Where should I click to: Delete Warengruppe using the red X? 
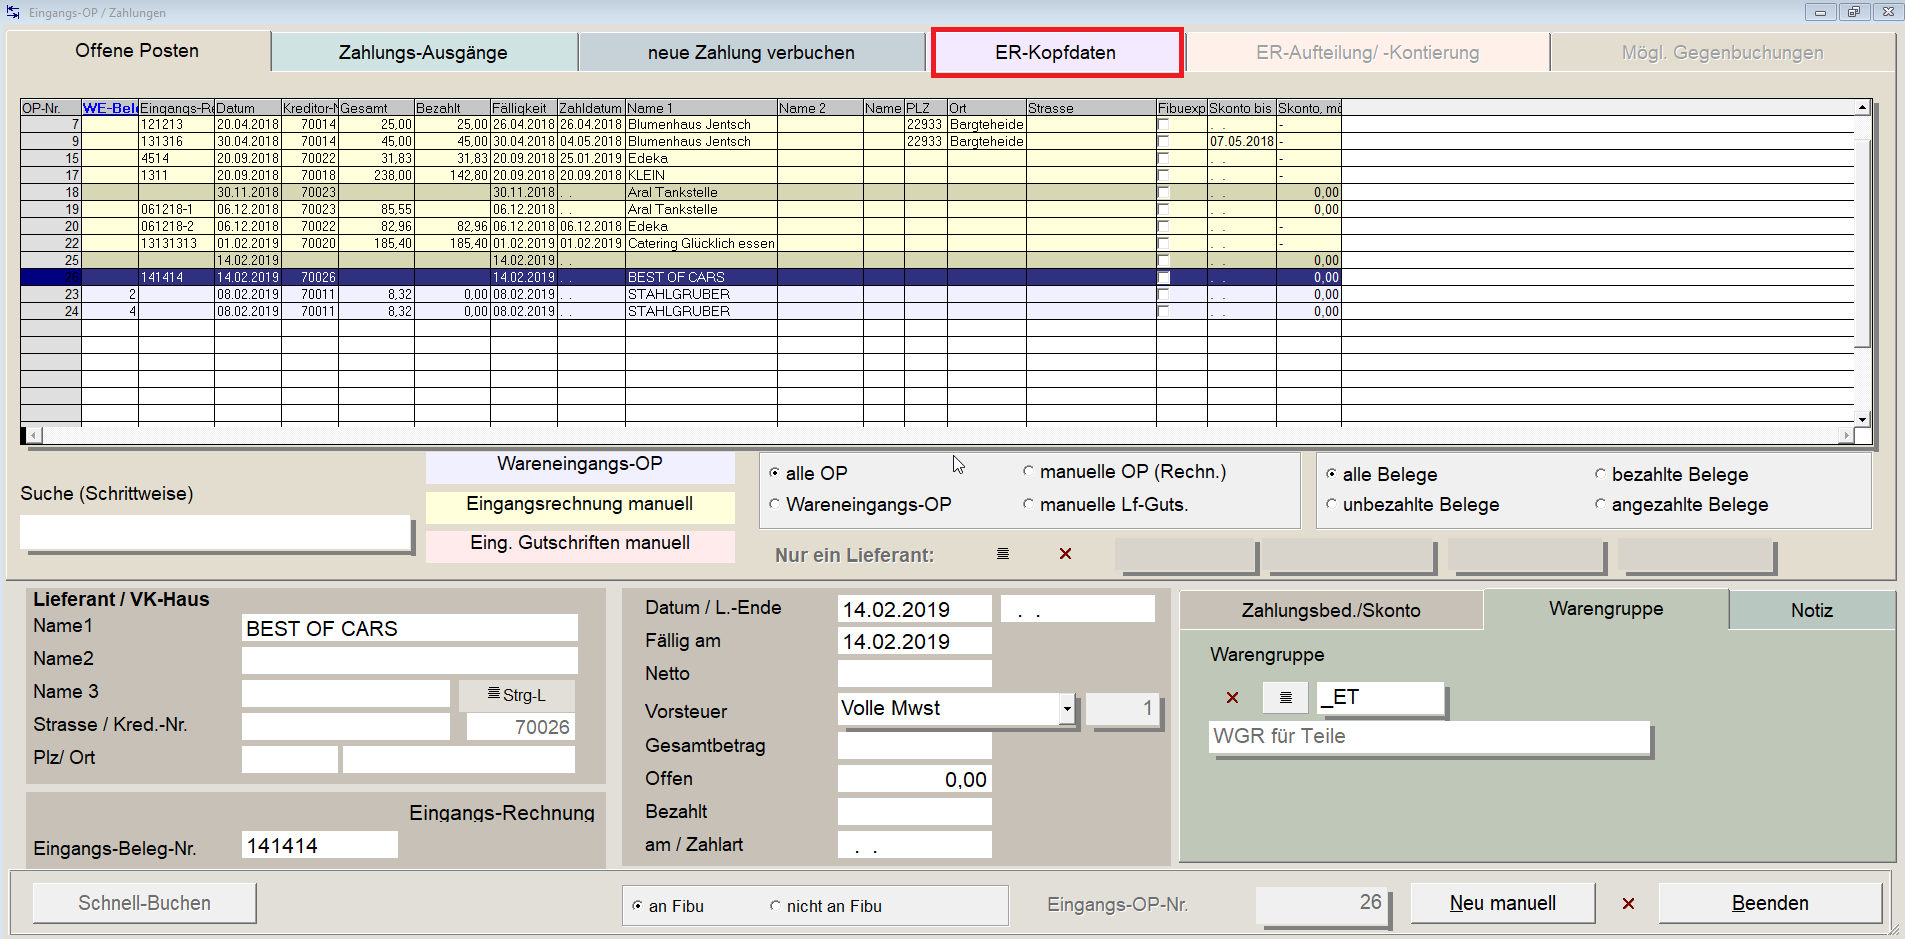click(1232, 698)
